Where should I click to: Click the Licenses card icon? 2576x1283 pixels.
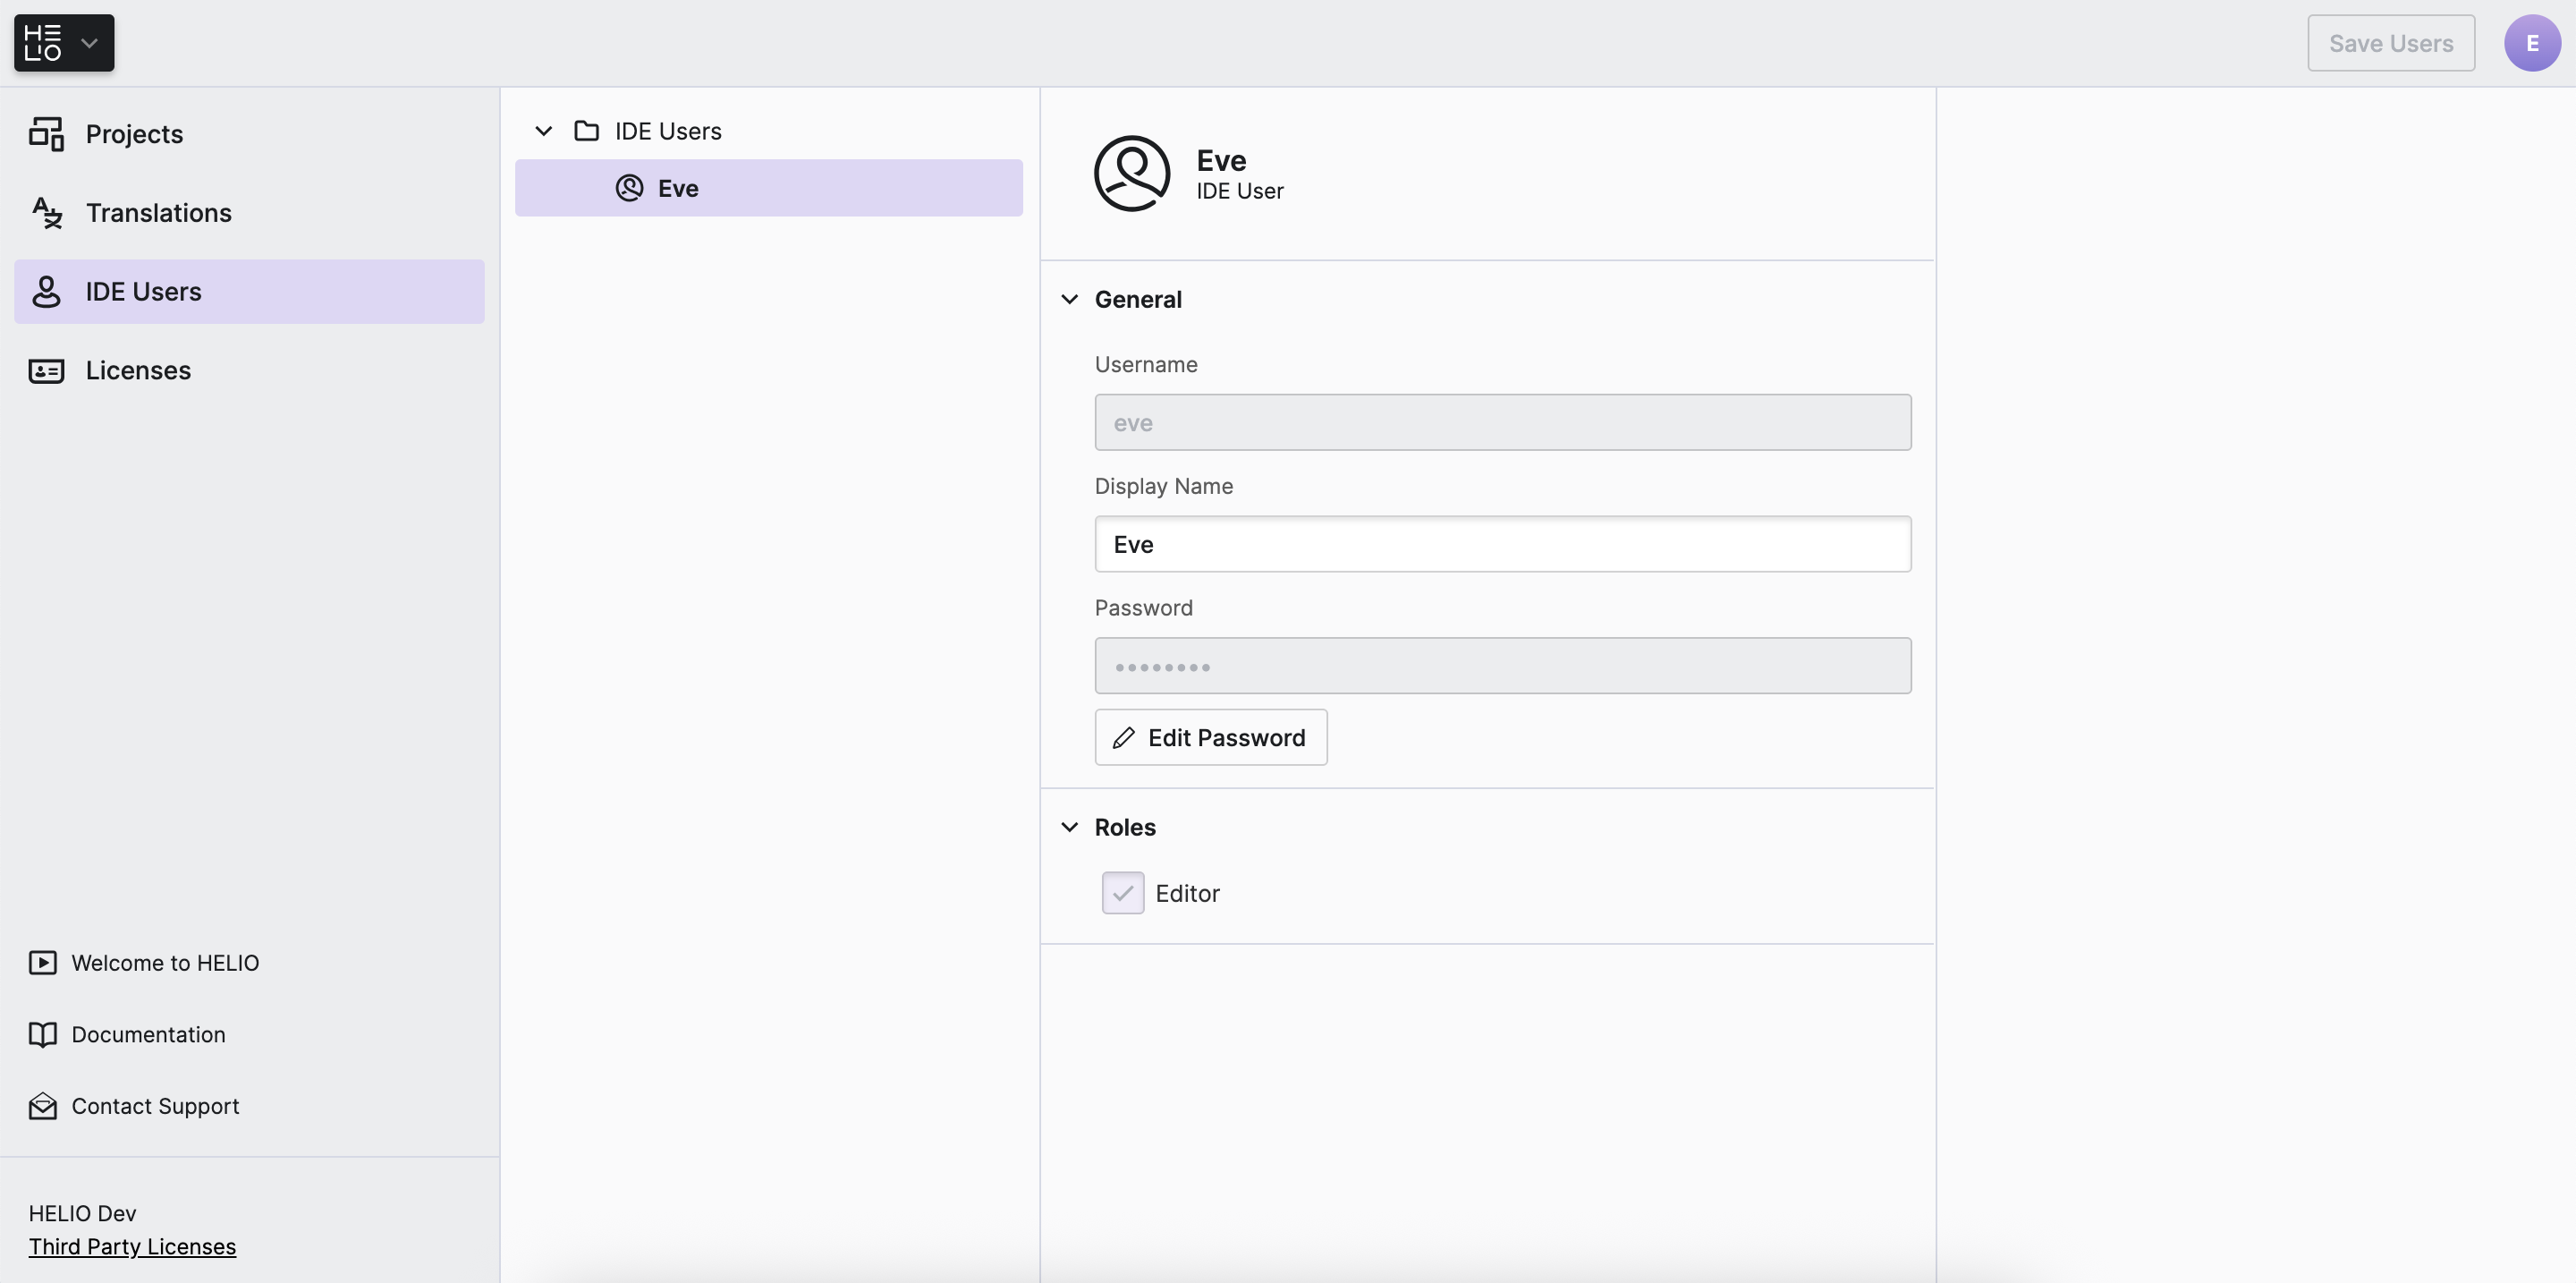coord(46,371)
